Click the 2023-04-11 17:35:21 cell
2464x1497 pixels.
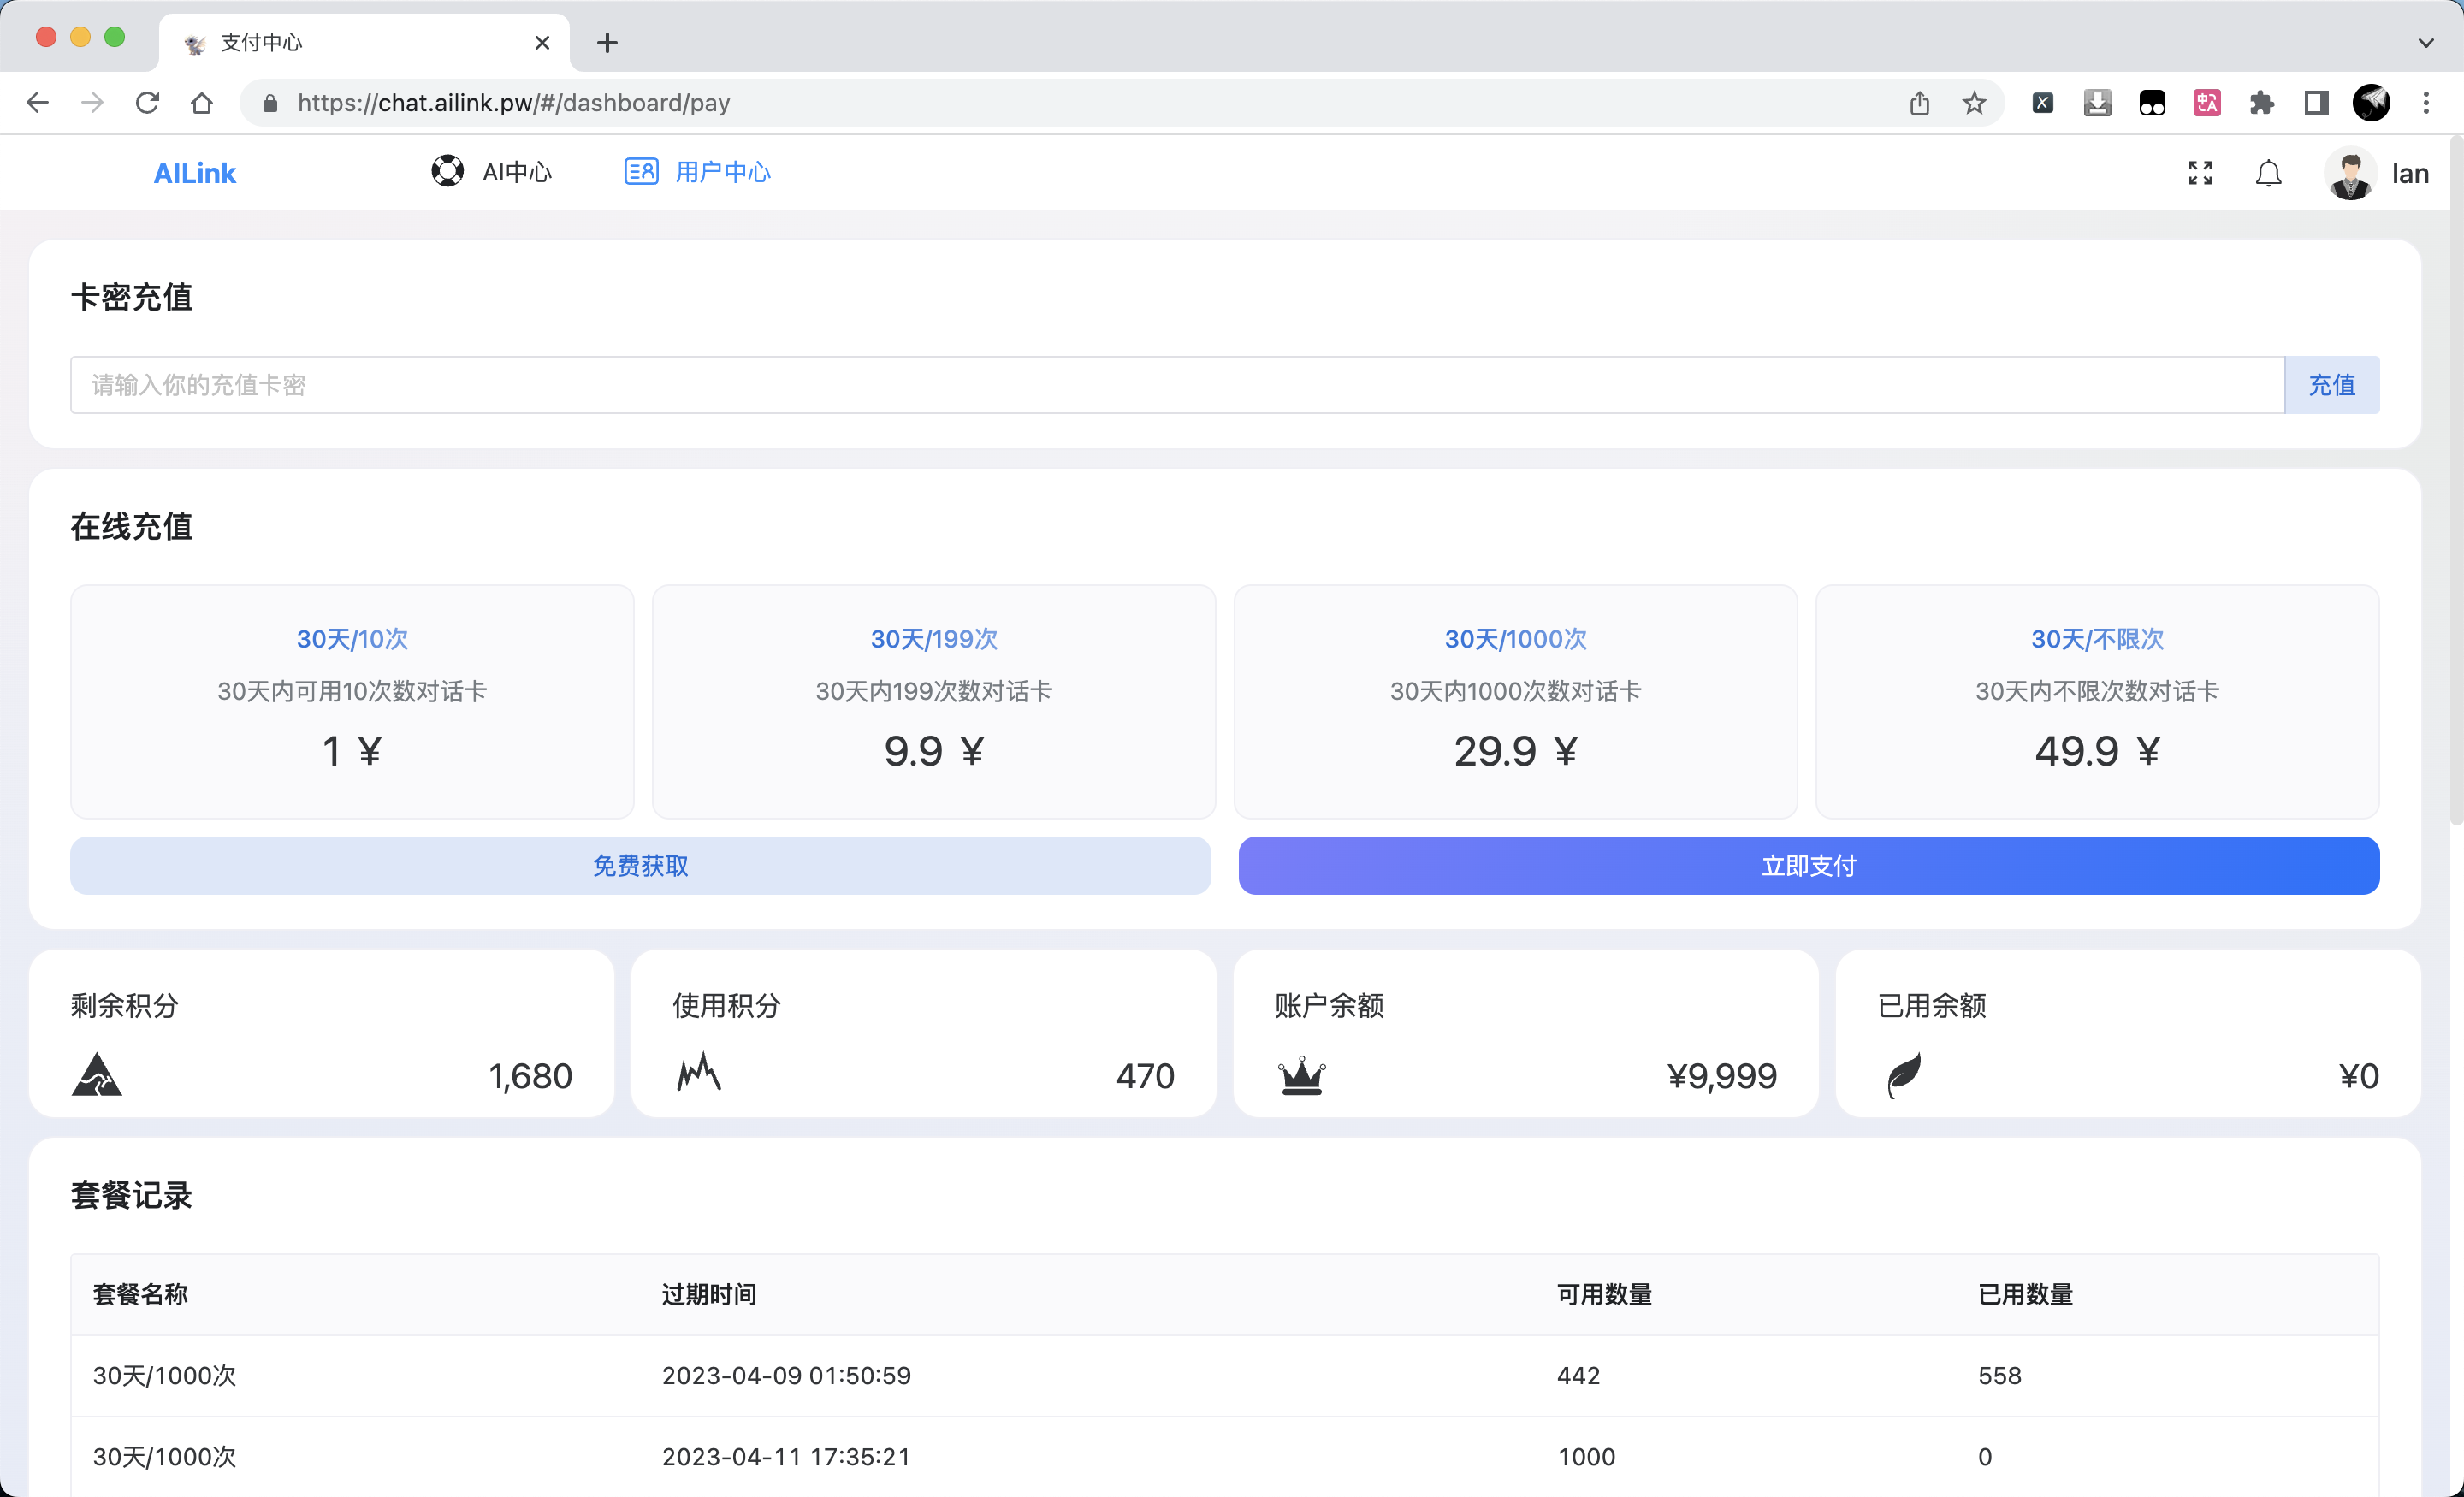pos(786,1456)
